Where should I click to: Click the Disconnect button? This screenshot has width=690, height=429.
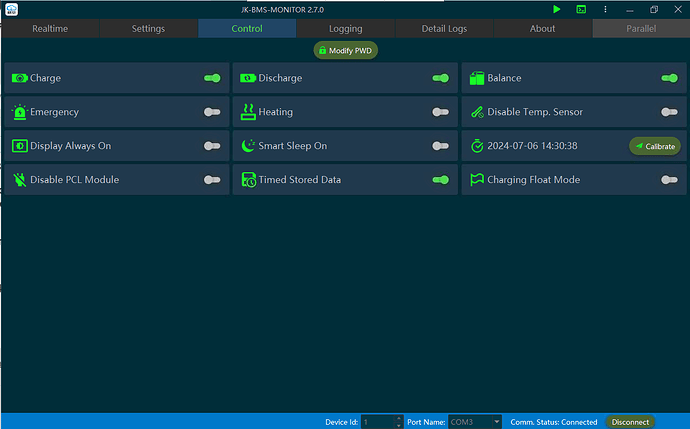click(630, 422)
